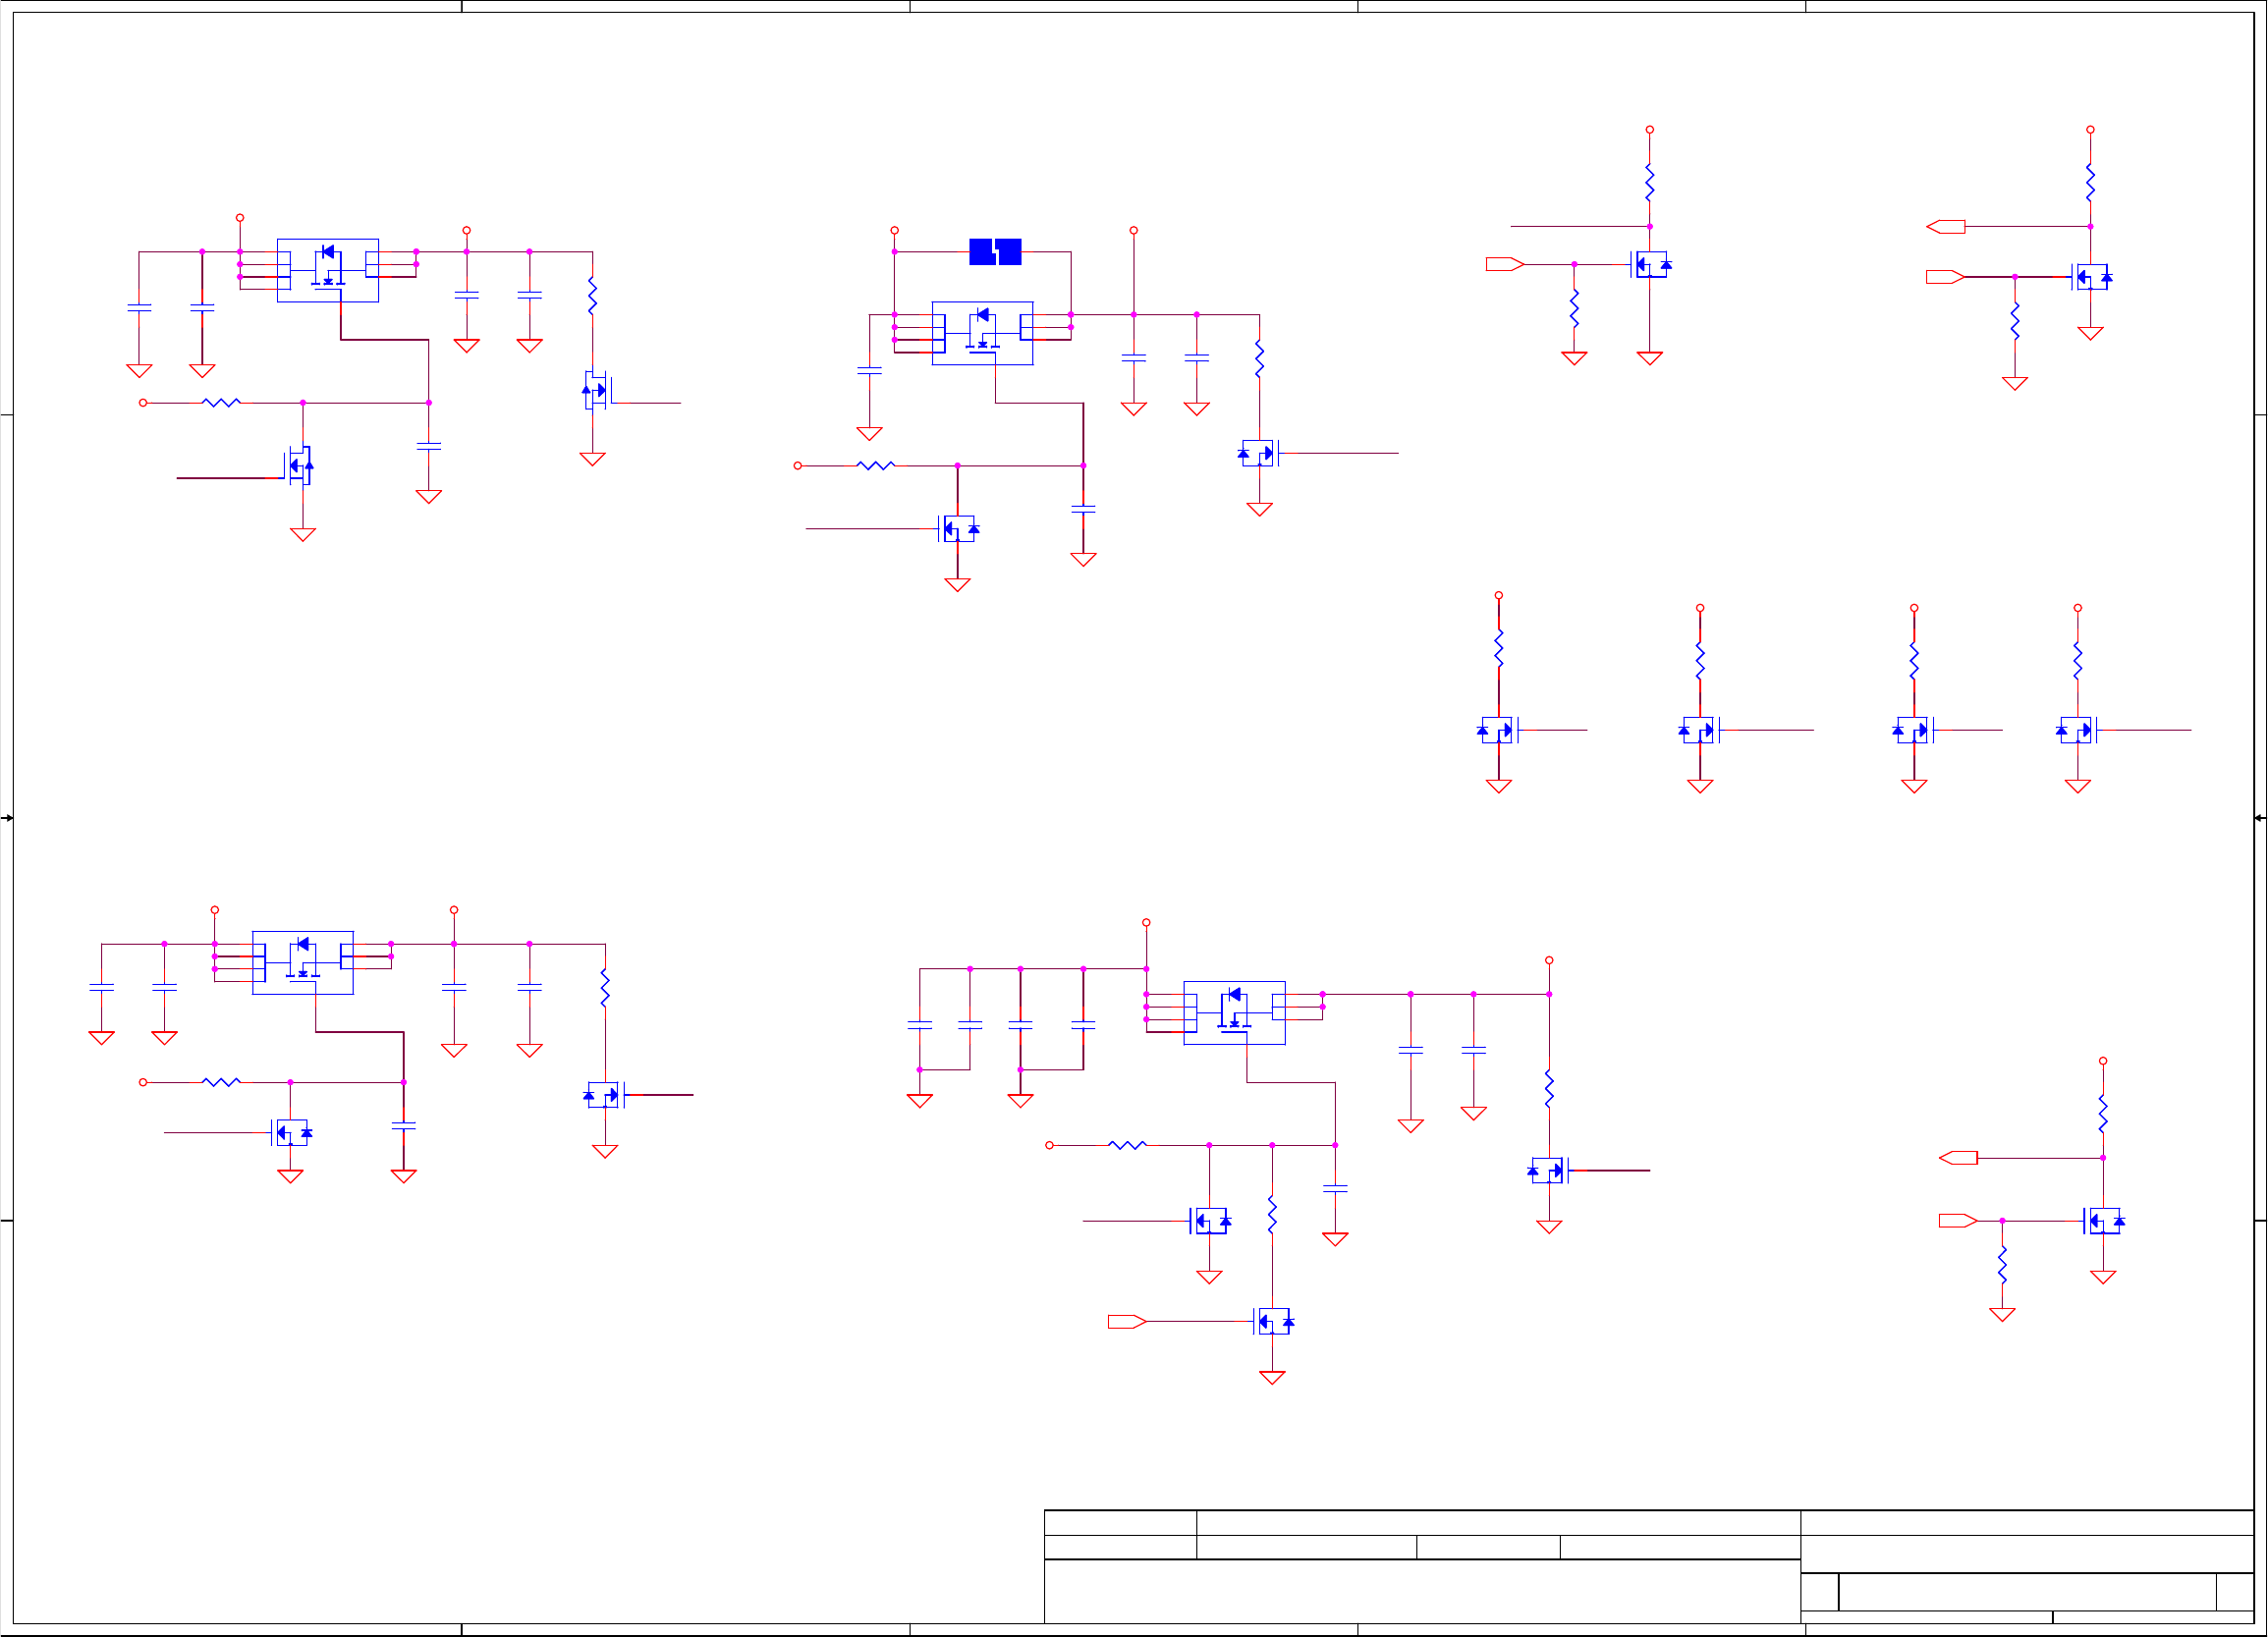Click the horizontal resistor in the top-left circuit
This screenshot has width=2268, height=1637.
coord(221,403)
